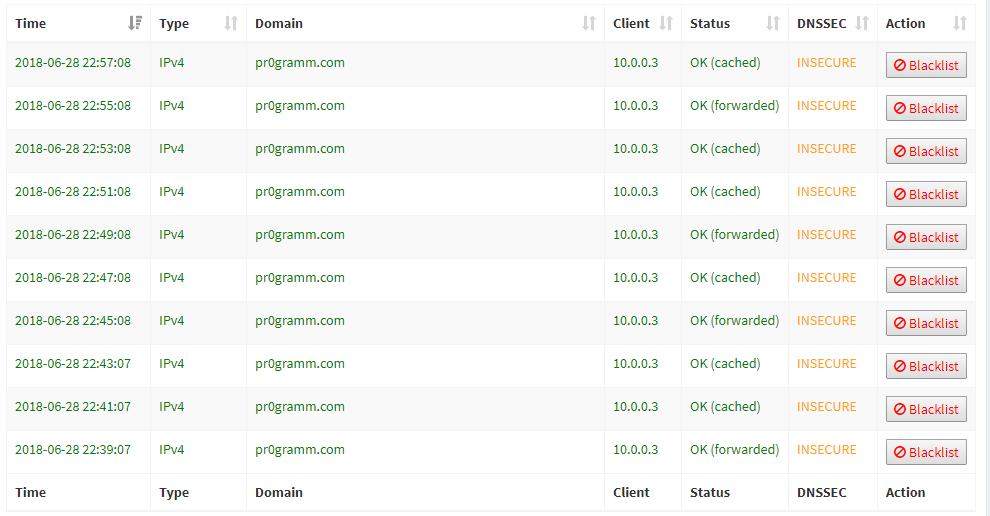Click INSECURE label in 22:45:08 row
Viewport: 990px width, 516px height.
(826, 320)
